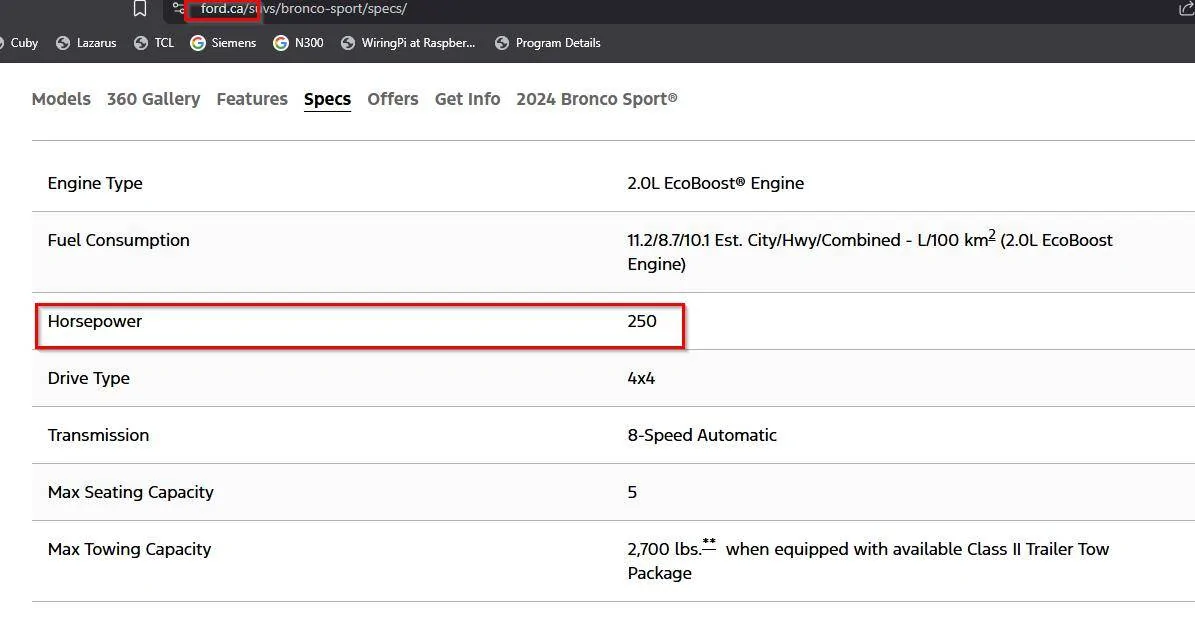Open the Siemens bookmark

[223, 43]
